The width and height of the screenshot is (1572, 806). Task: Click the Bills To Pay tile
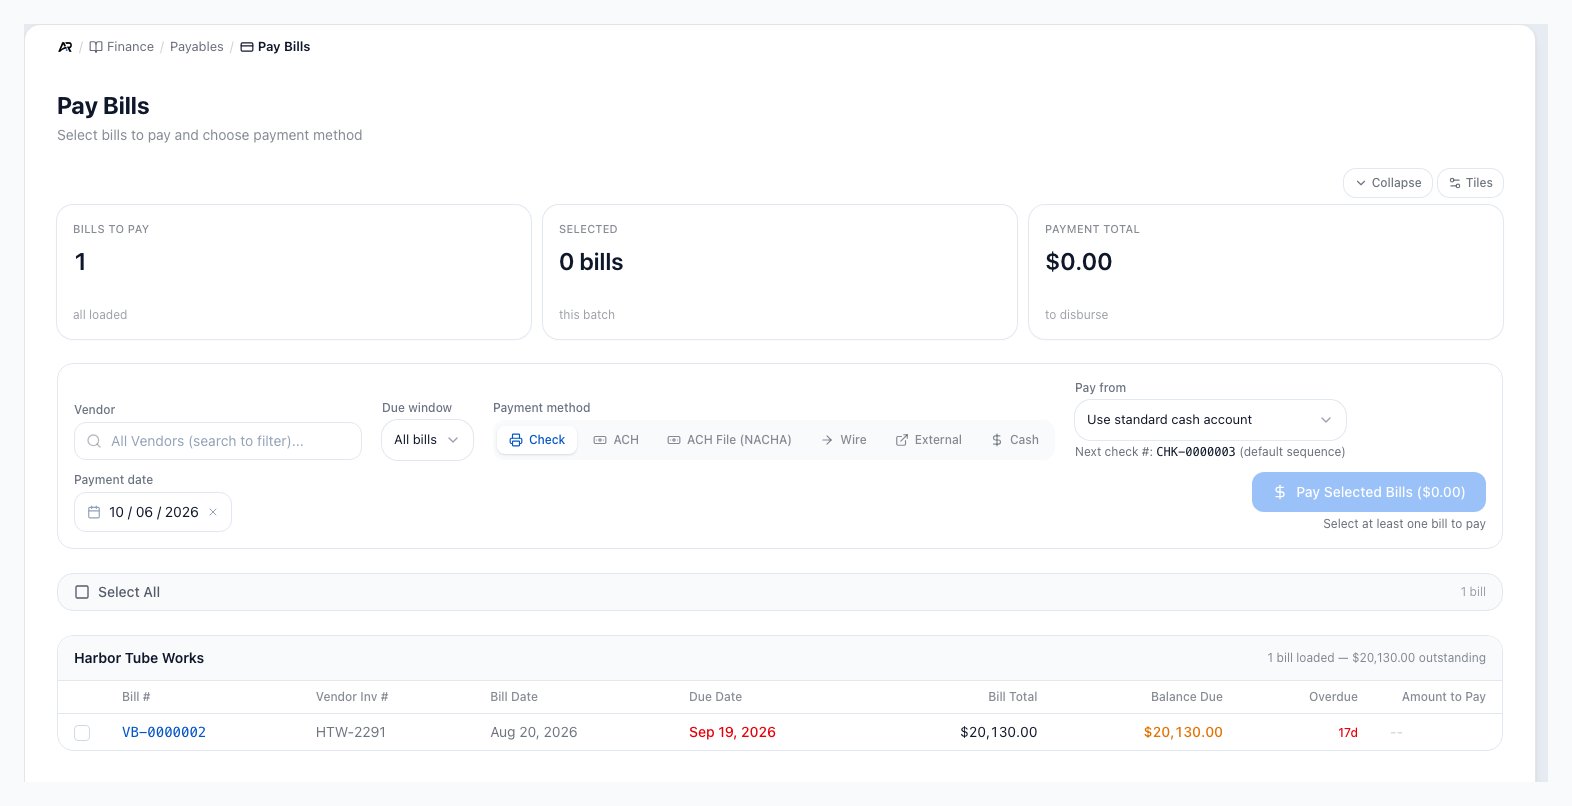coord(294,272)
